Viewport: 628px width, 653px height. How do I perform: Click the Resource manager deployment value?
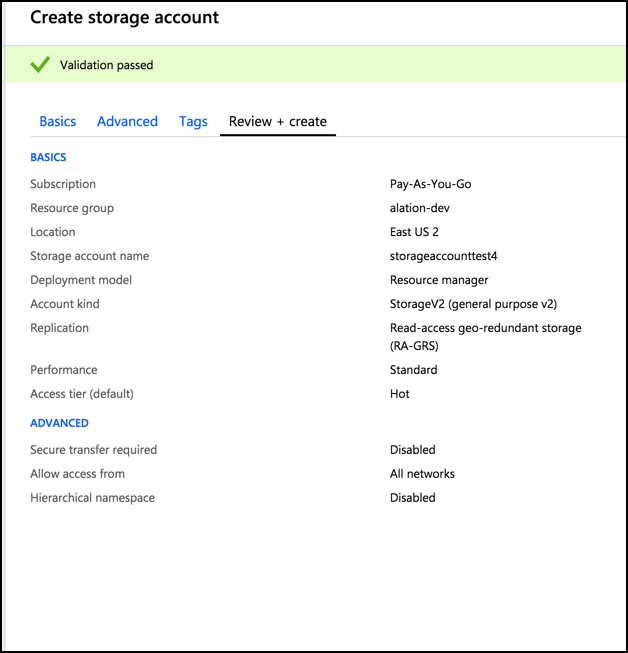pyautogui.click(x=439, y=280)
